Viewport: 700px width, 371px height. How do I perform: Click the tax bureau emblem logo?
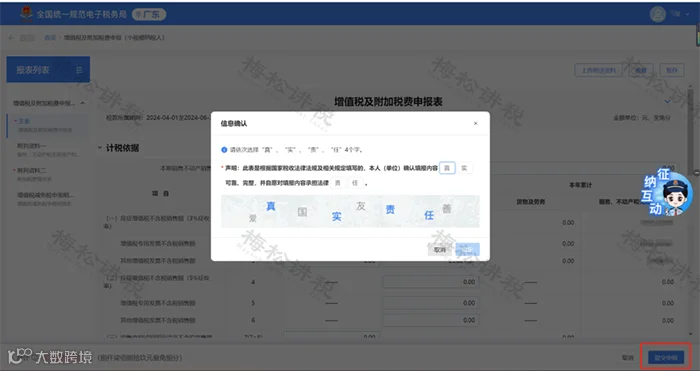click(x=26, y=13)
